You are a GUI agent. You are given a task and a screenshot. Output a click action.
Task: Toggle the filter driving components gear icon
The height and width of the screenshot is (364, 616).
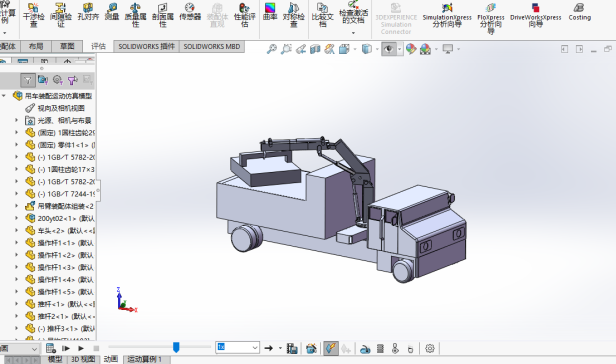coord(58,80)
